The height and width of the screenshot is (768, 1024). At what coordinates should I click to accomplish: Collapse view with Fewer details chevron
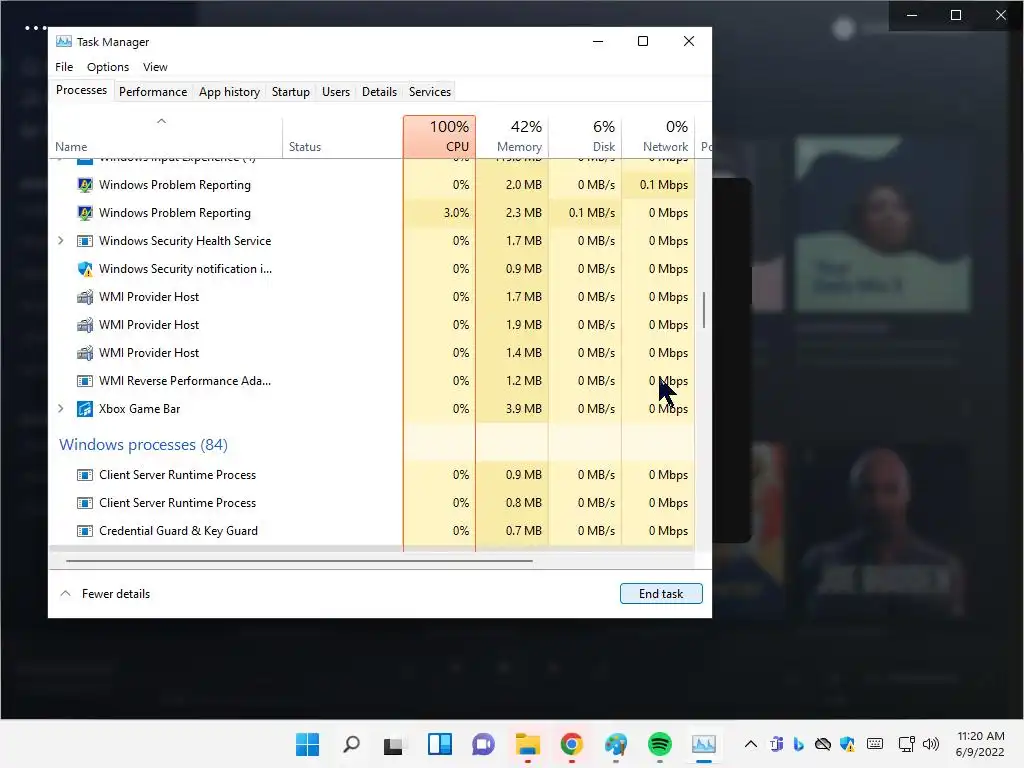pos(65,594)
